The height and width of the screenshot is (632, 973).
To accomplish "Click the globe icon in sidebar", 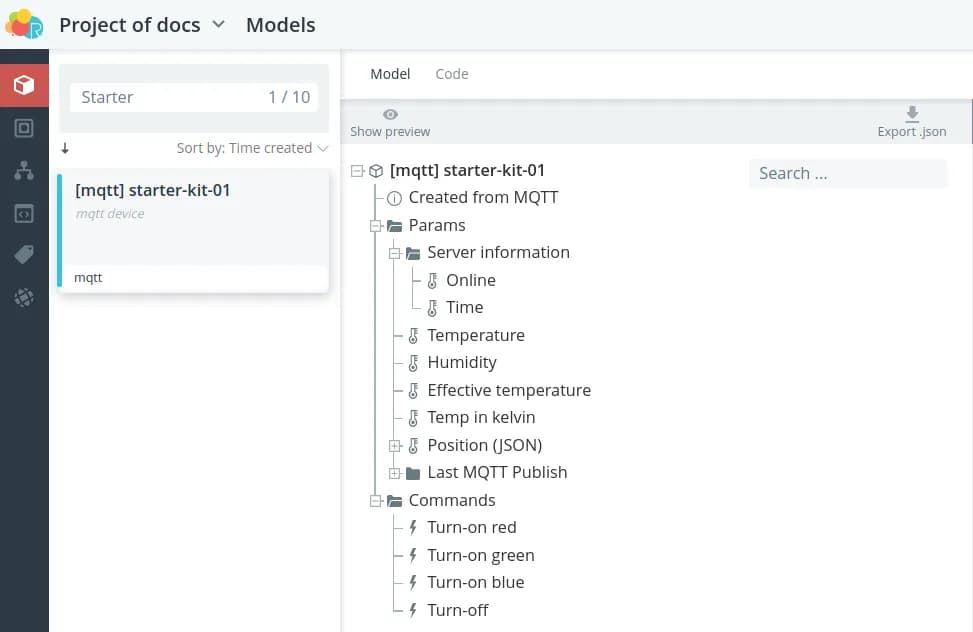I will pyautogui.click(x=24, y=297).
